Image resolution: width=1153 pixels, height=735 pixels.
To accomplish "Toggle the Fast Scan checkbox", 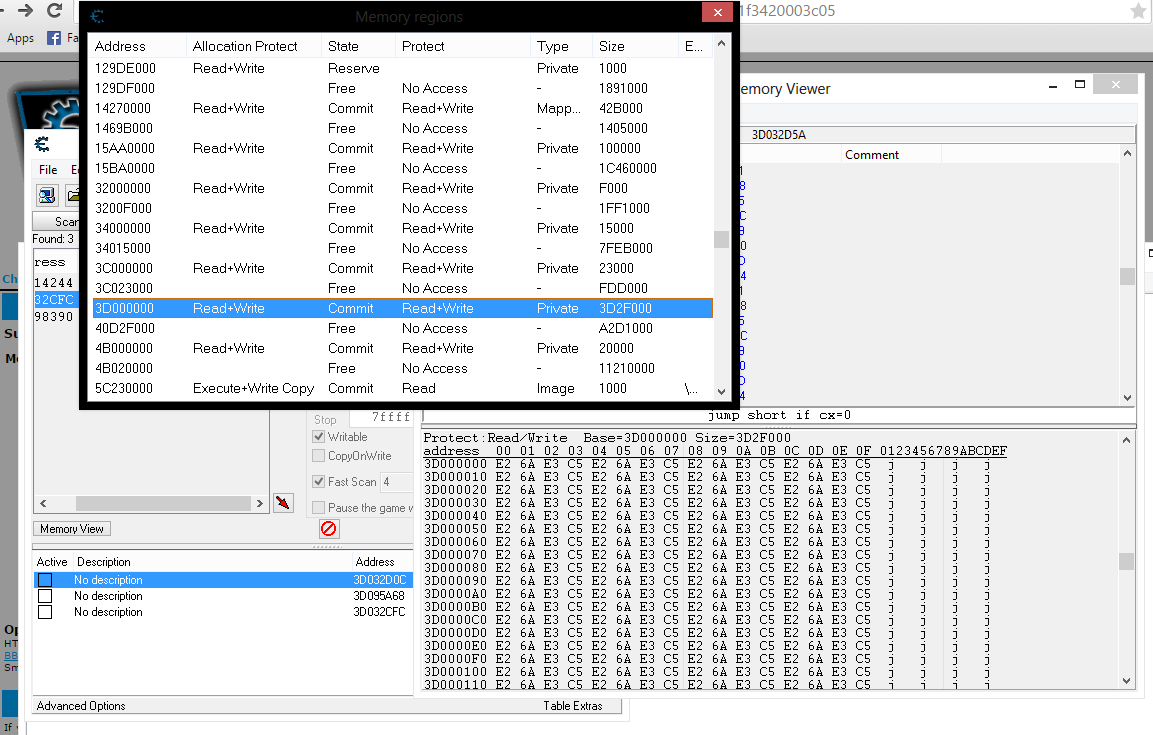I will point(319,482).
